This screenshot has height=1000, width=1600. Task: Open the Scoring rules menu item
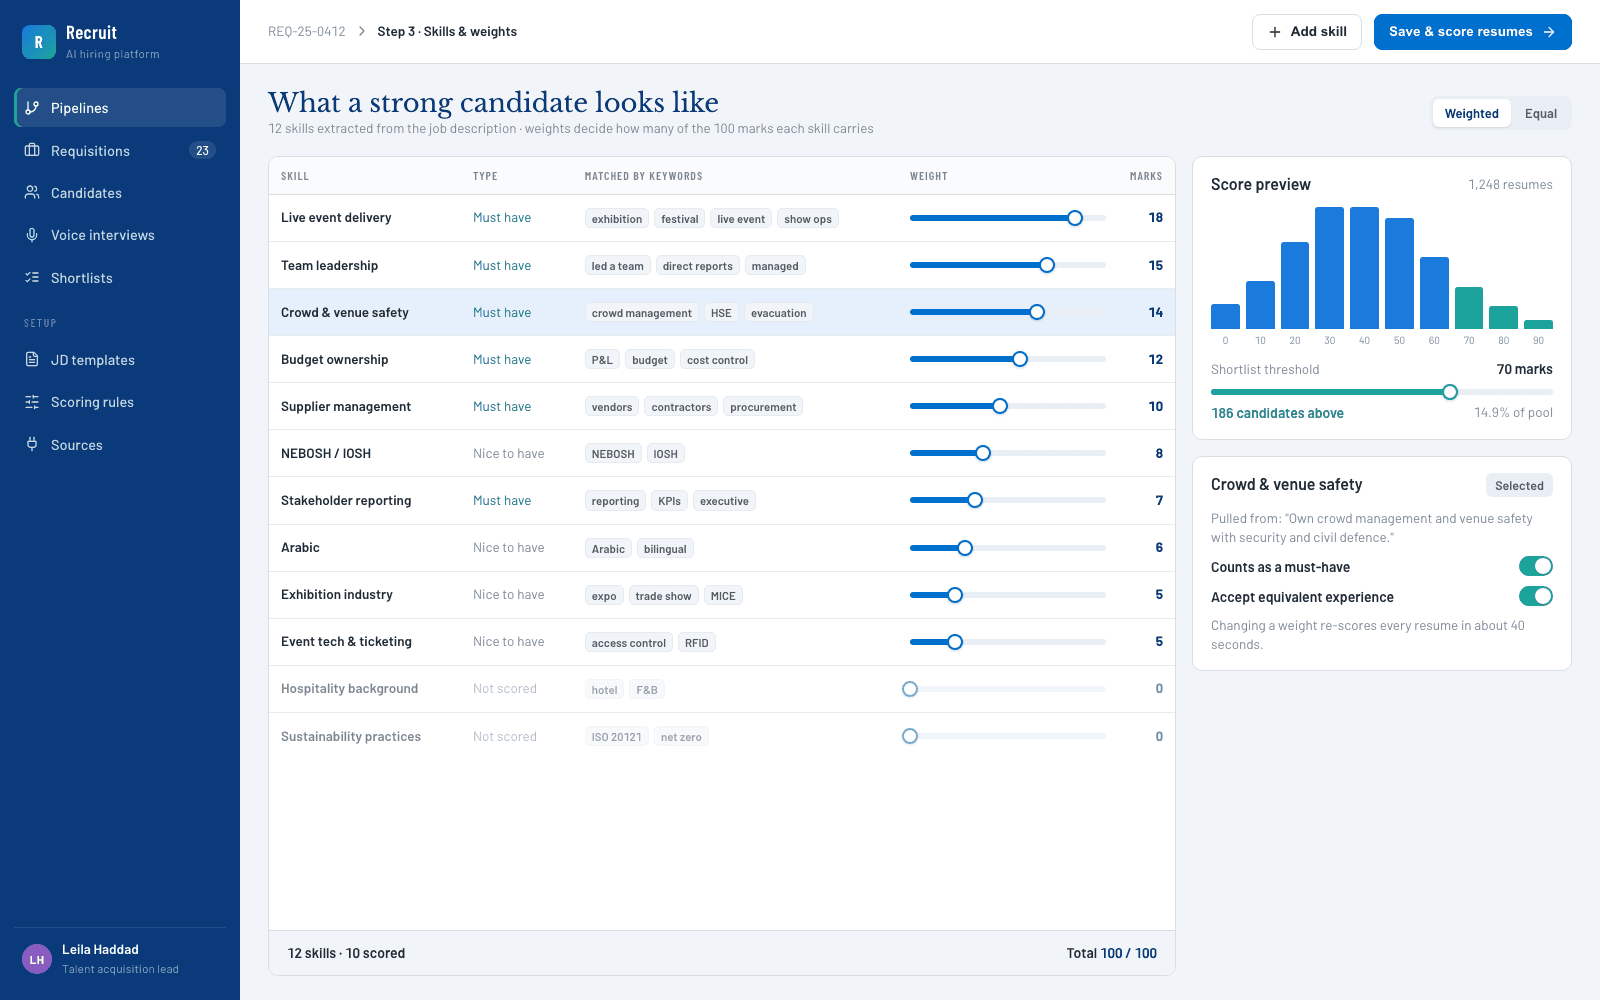[120, 402]
